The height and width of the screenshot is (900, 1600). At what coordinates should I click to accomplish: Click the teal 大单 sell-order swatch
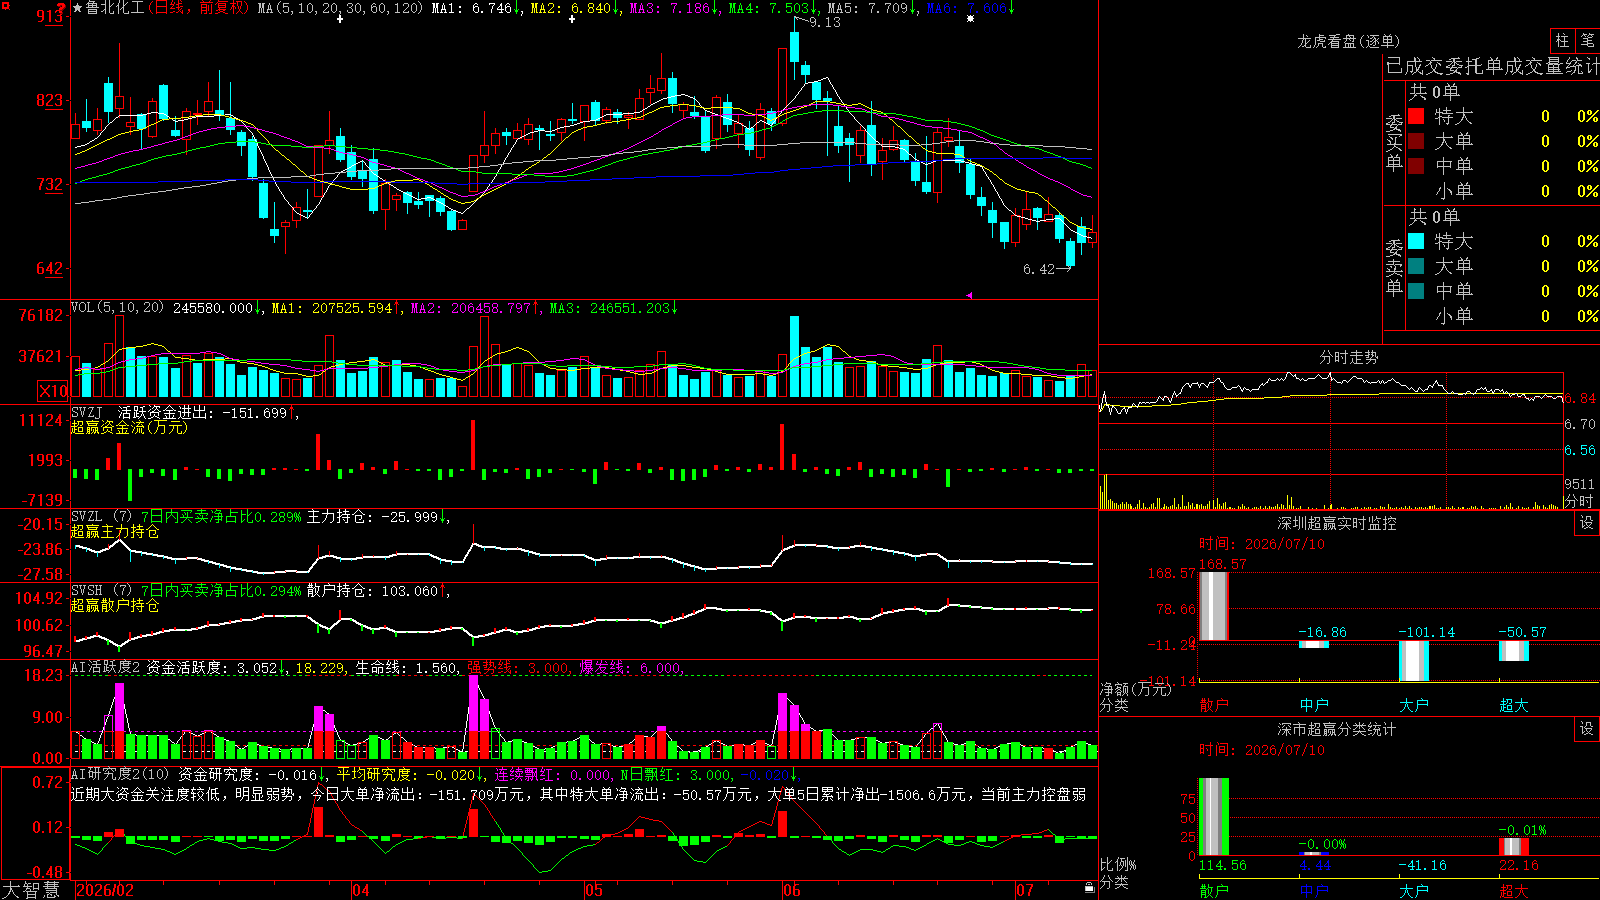(1416, 266)
